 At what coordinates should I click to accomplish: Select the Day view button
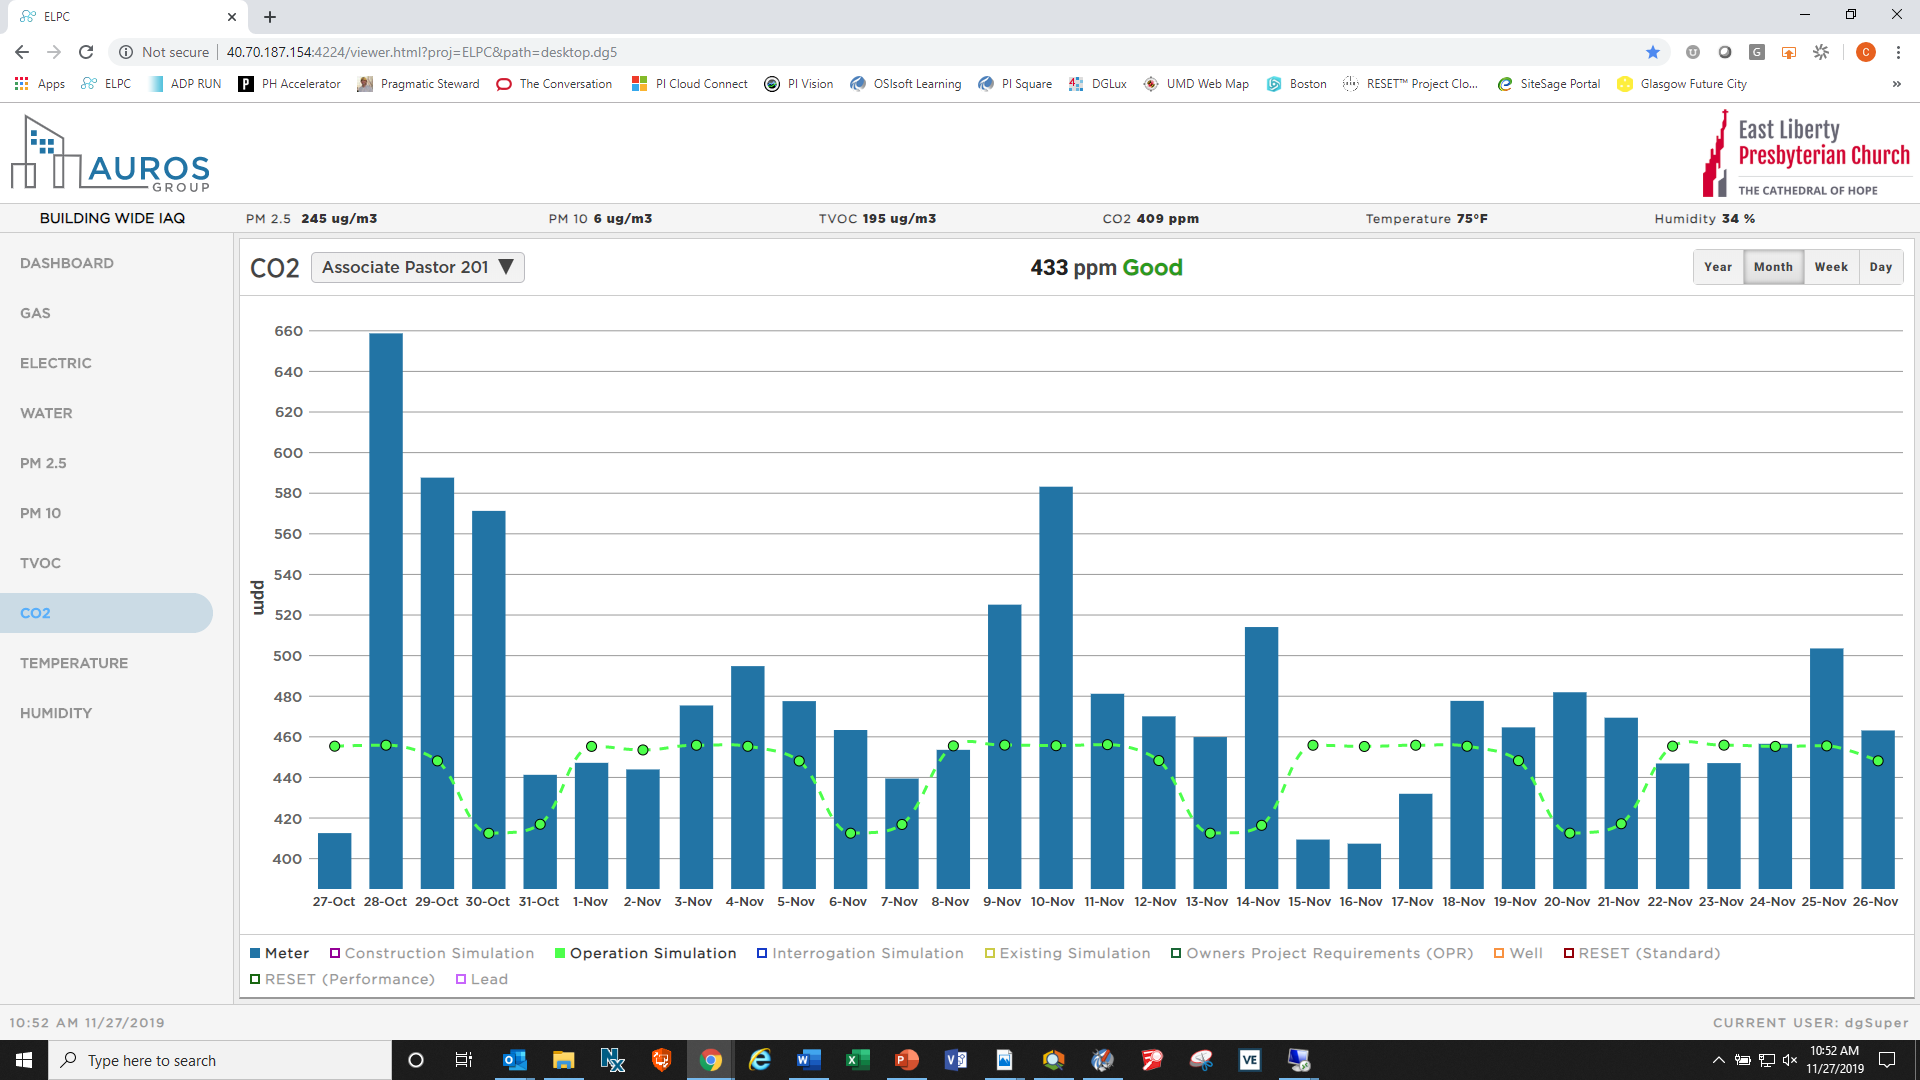point(1880,267)
